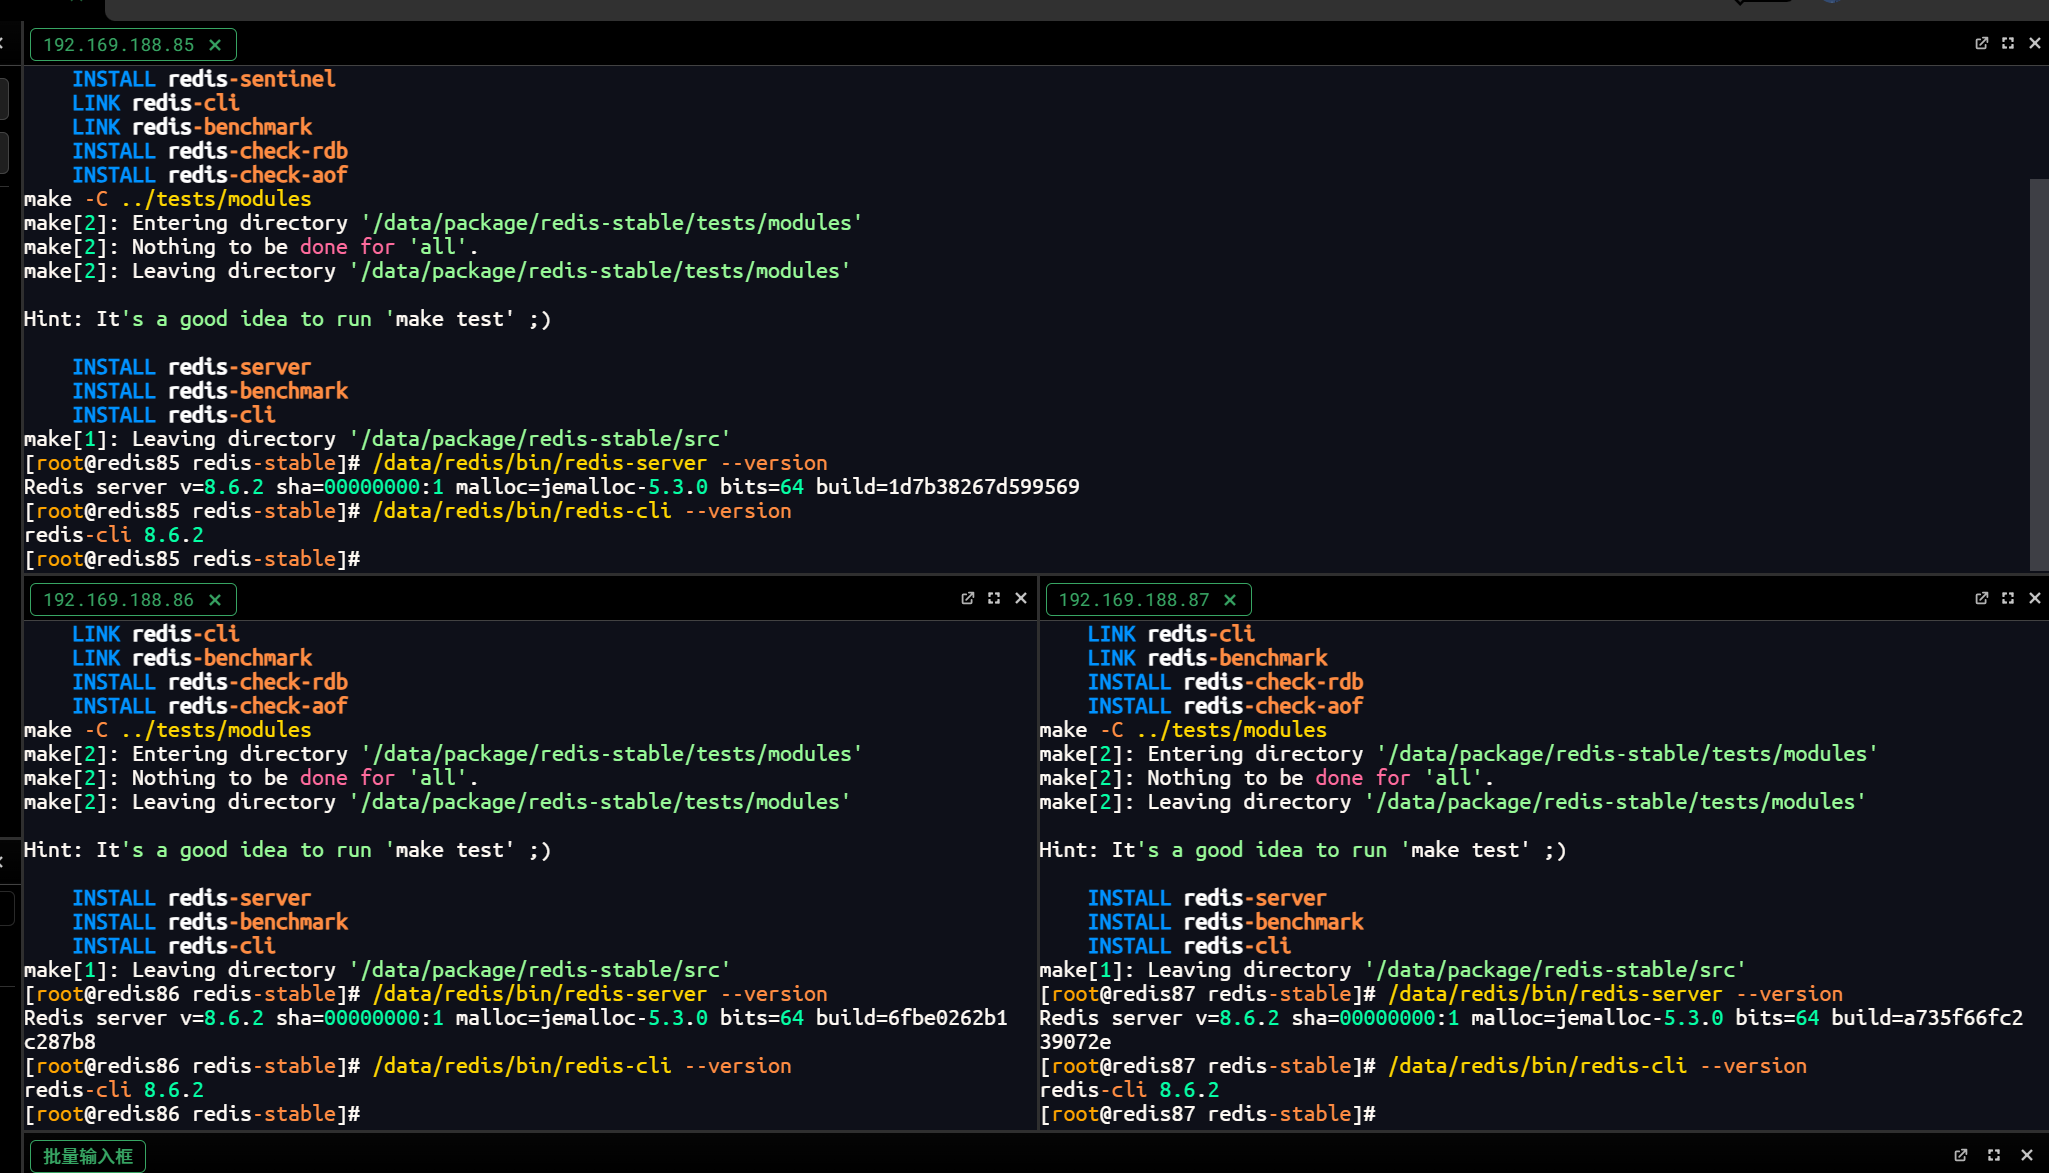2049x1173 pixels.
Task: Click the top terminal's vertical scrollbar
Action: (x=2038, y=375)
